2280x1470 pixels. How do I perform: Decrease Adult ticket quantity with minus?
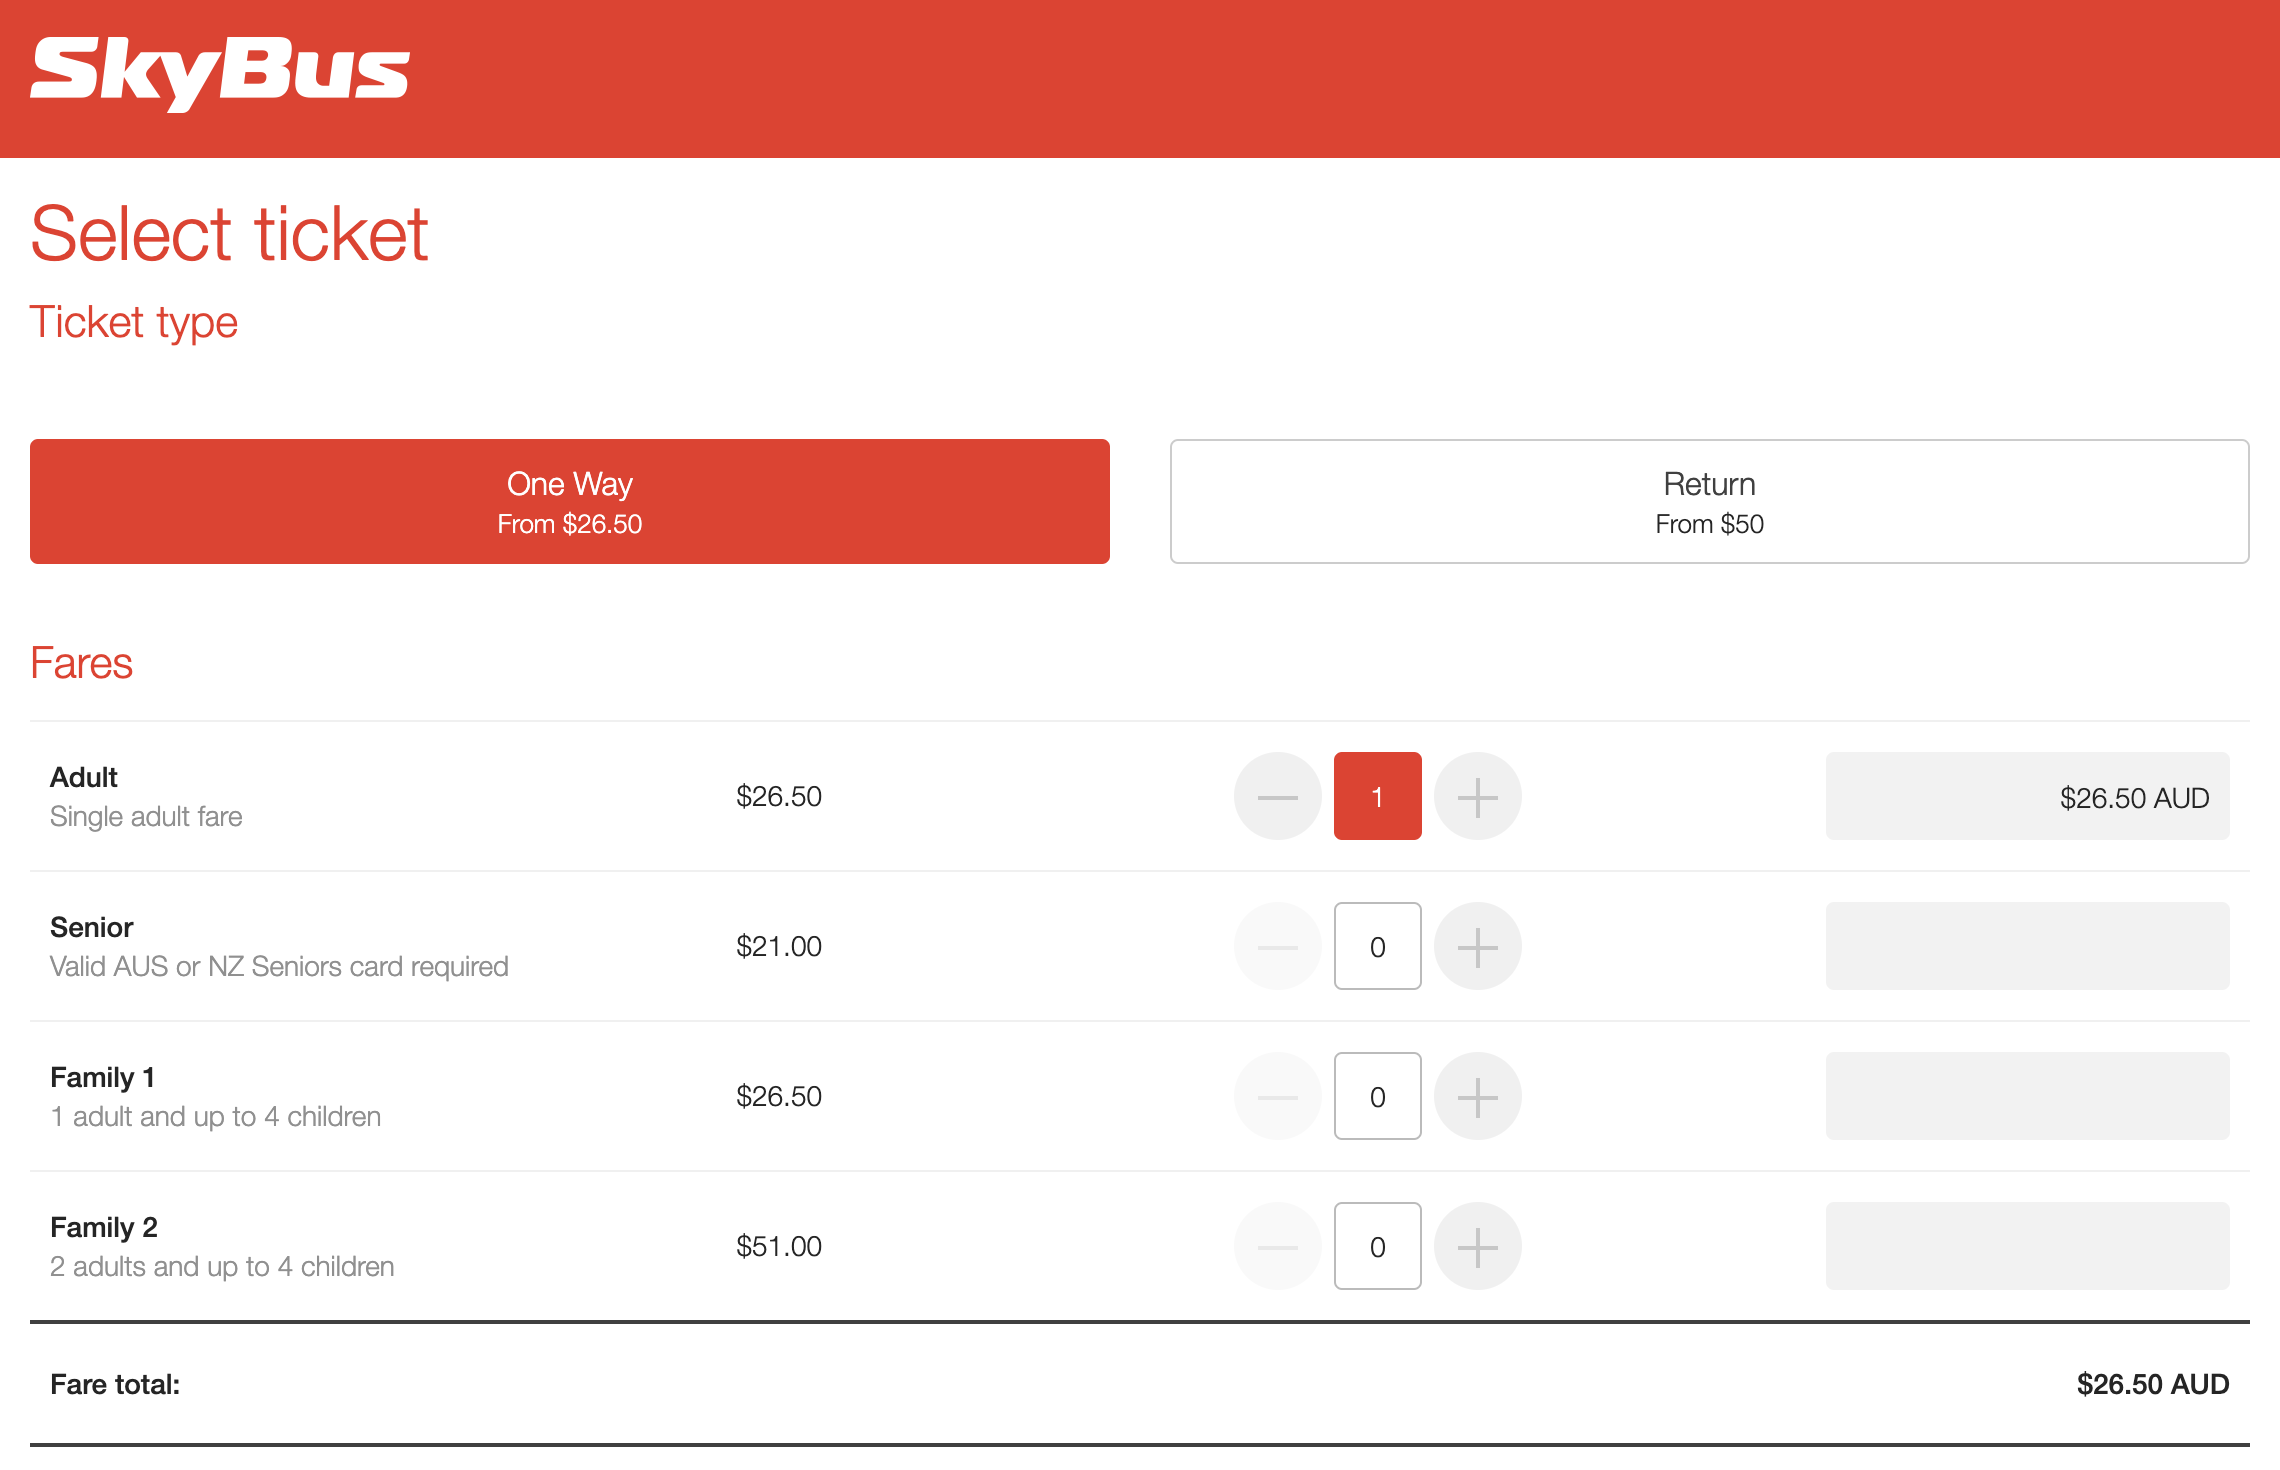tap(1277, 797)
